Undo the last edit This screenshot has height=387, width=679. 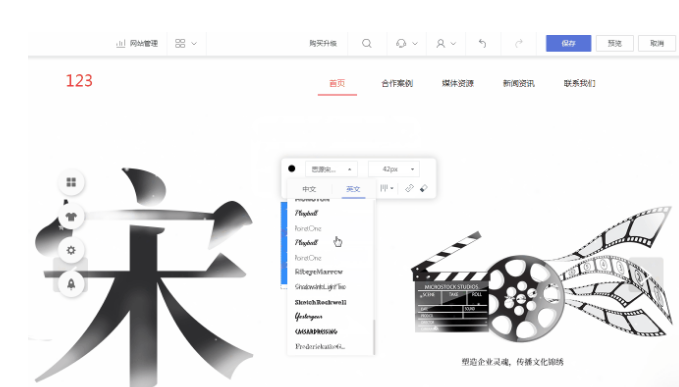point(482,43)
